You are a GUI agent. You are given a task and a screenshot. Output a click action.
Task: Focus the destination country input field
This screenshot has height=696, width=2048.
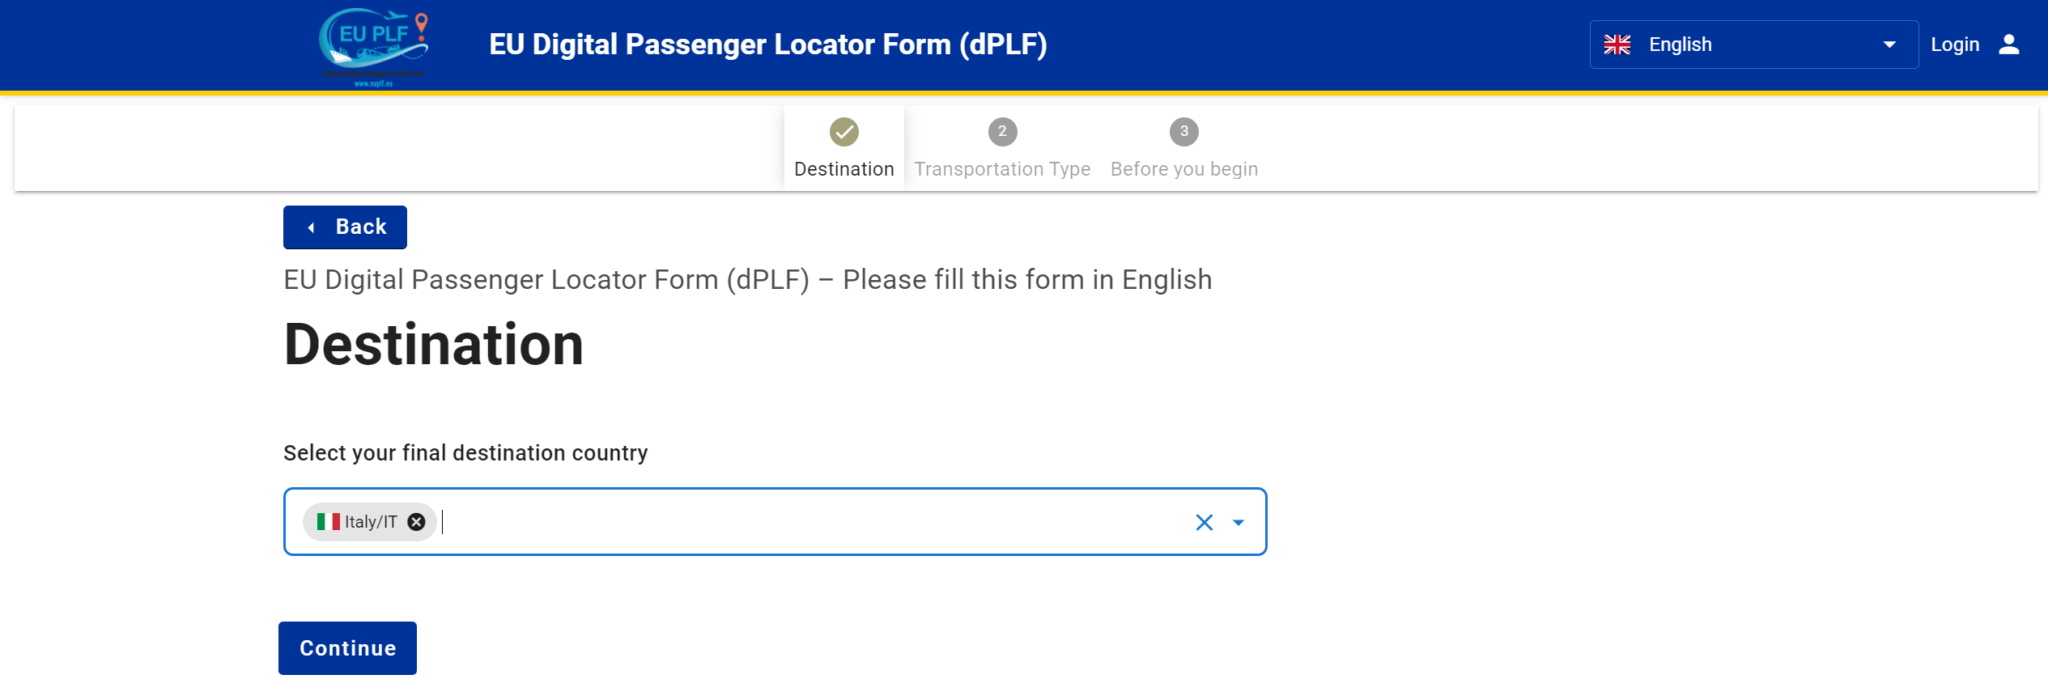tap(800, 522)
